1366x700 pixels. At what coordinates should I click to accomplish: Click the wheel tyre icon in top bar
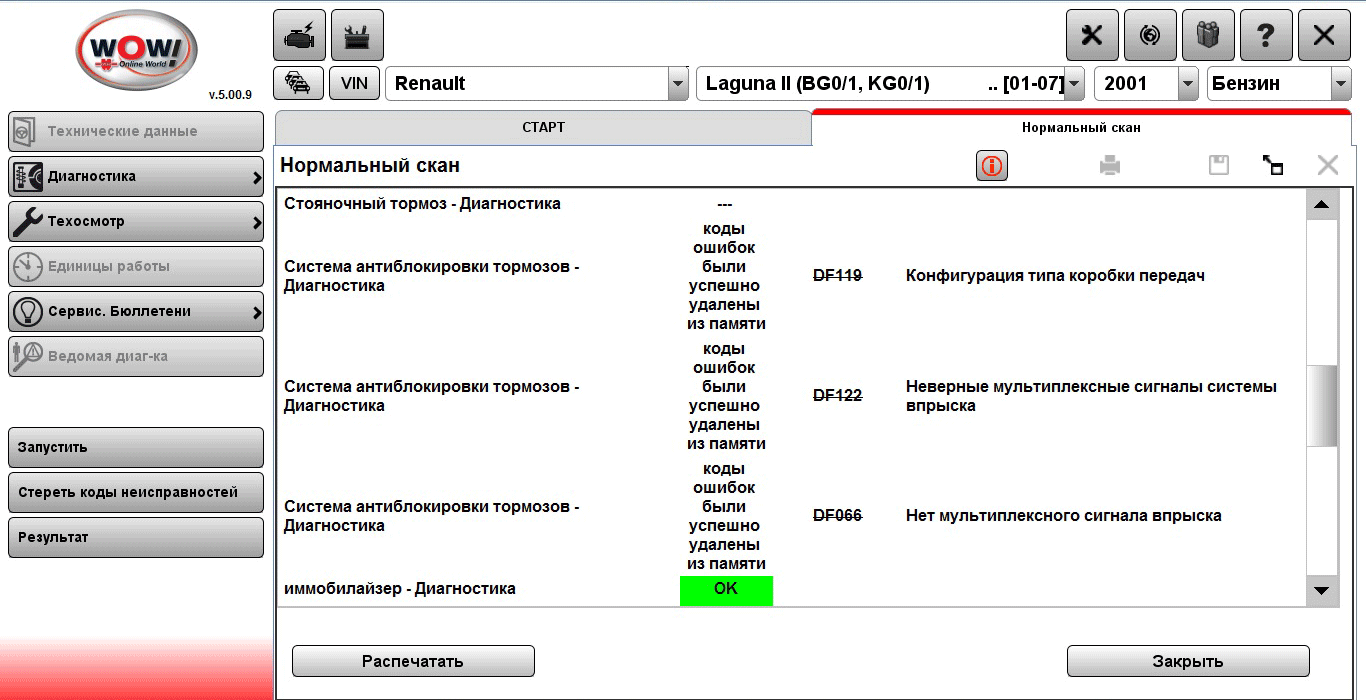click(1150, 36)
